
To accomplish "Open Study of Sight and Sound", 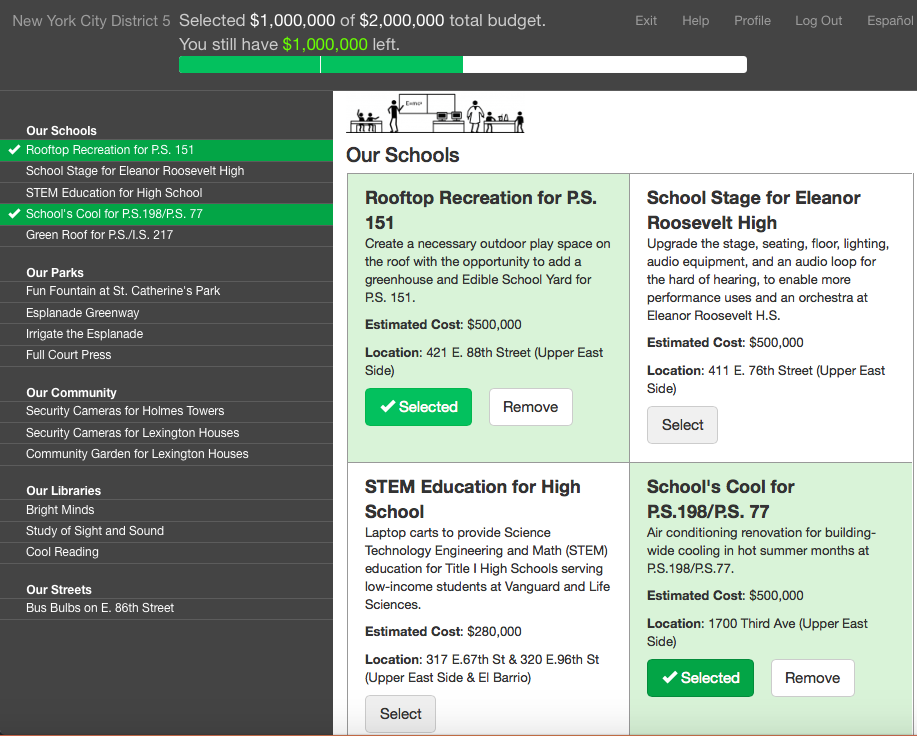I will coord(166,531).
